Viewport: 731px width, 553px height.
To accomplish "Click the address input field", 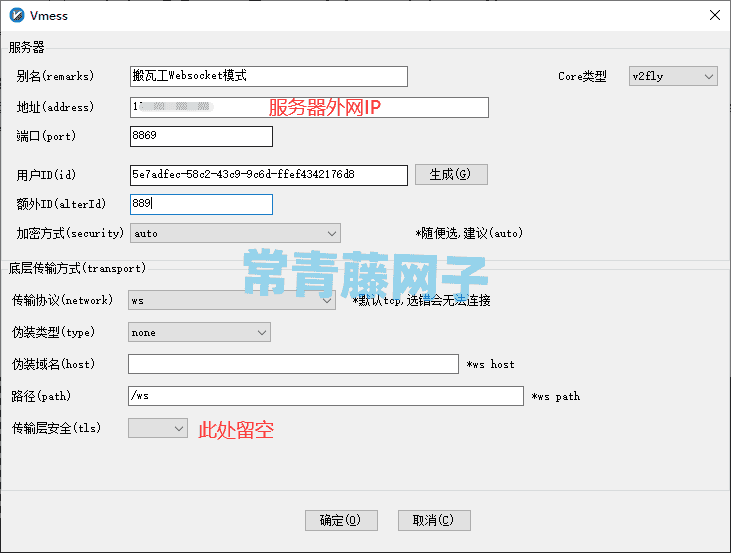I will click(309, 107).
